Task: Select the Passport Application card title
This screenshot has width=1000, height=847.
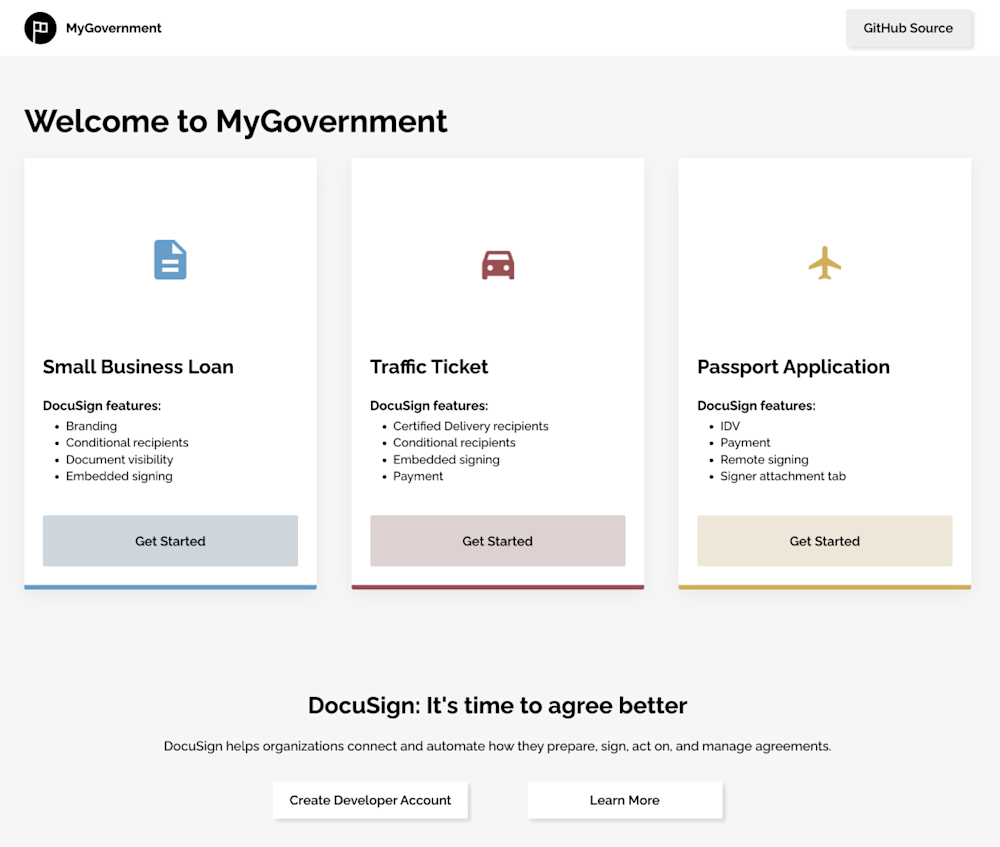Action: click(793, 367)
